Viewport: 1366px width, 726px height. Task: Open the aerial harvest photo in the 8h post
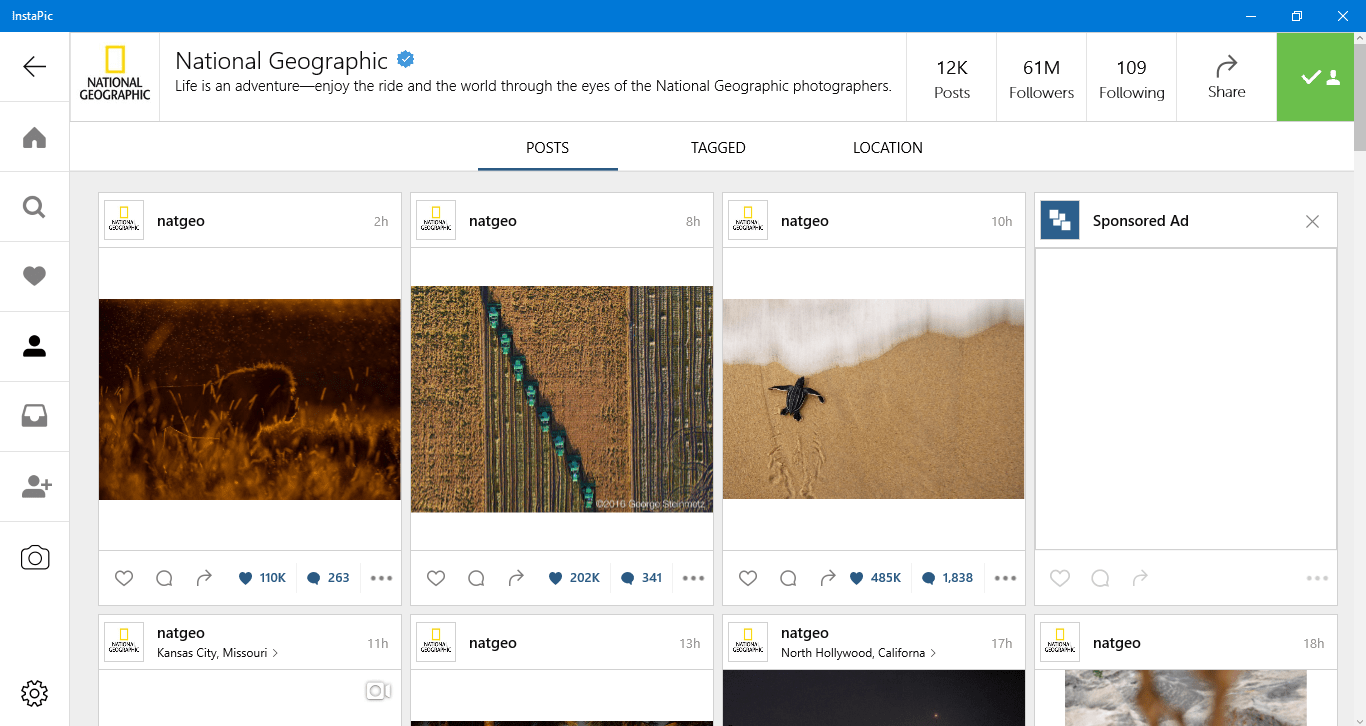point(562,399)
